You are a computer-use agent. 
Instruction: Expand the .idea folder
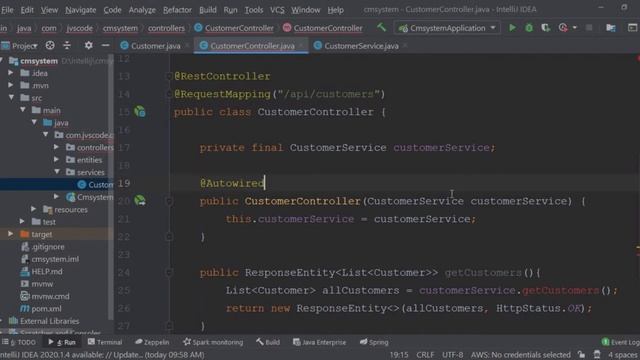11,73
